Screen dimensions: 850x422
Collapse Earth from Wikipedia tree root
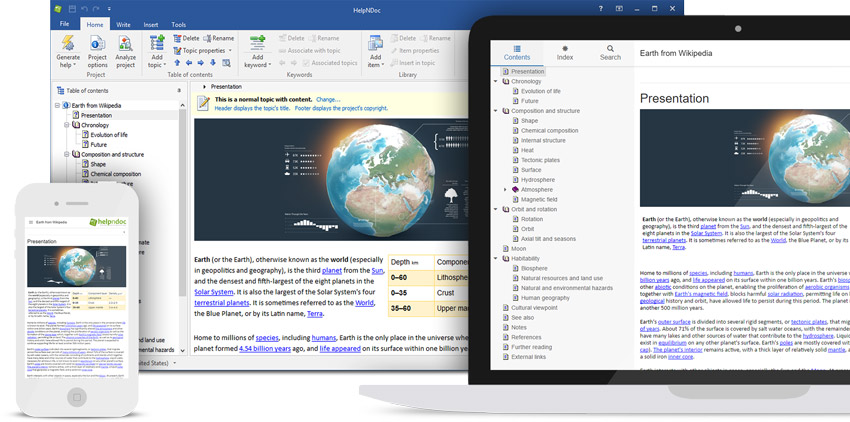(57, 106)
